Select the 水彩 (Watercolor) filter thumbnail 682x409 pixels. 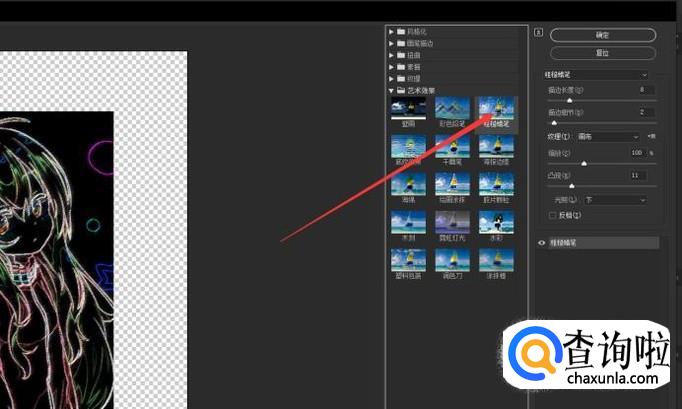coord(496,222)
